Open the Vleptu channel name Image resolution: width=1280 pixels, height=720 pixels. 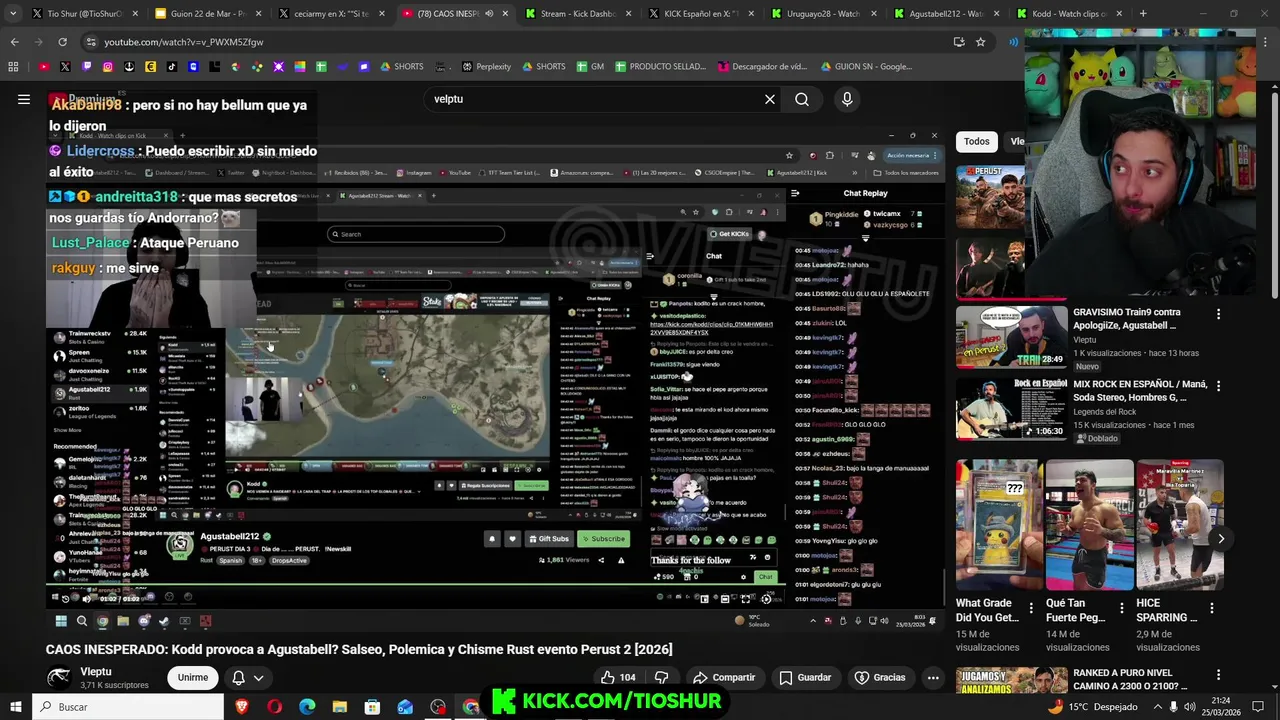[x=96, y=672]
